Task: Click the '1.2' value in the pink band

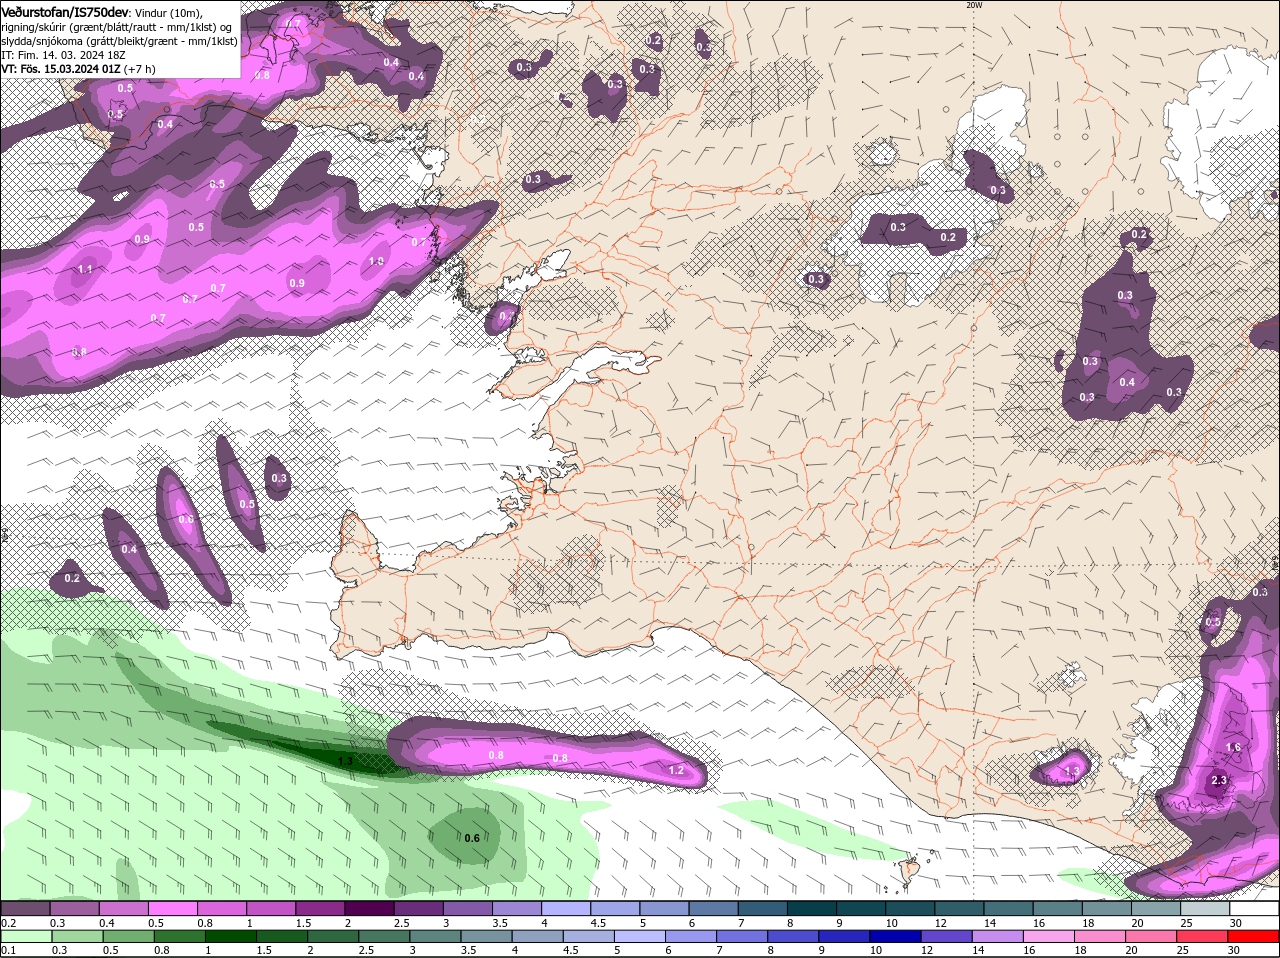Action: [x=676, y=770]
